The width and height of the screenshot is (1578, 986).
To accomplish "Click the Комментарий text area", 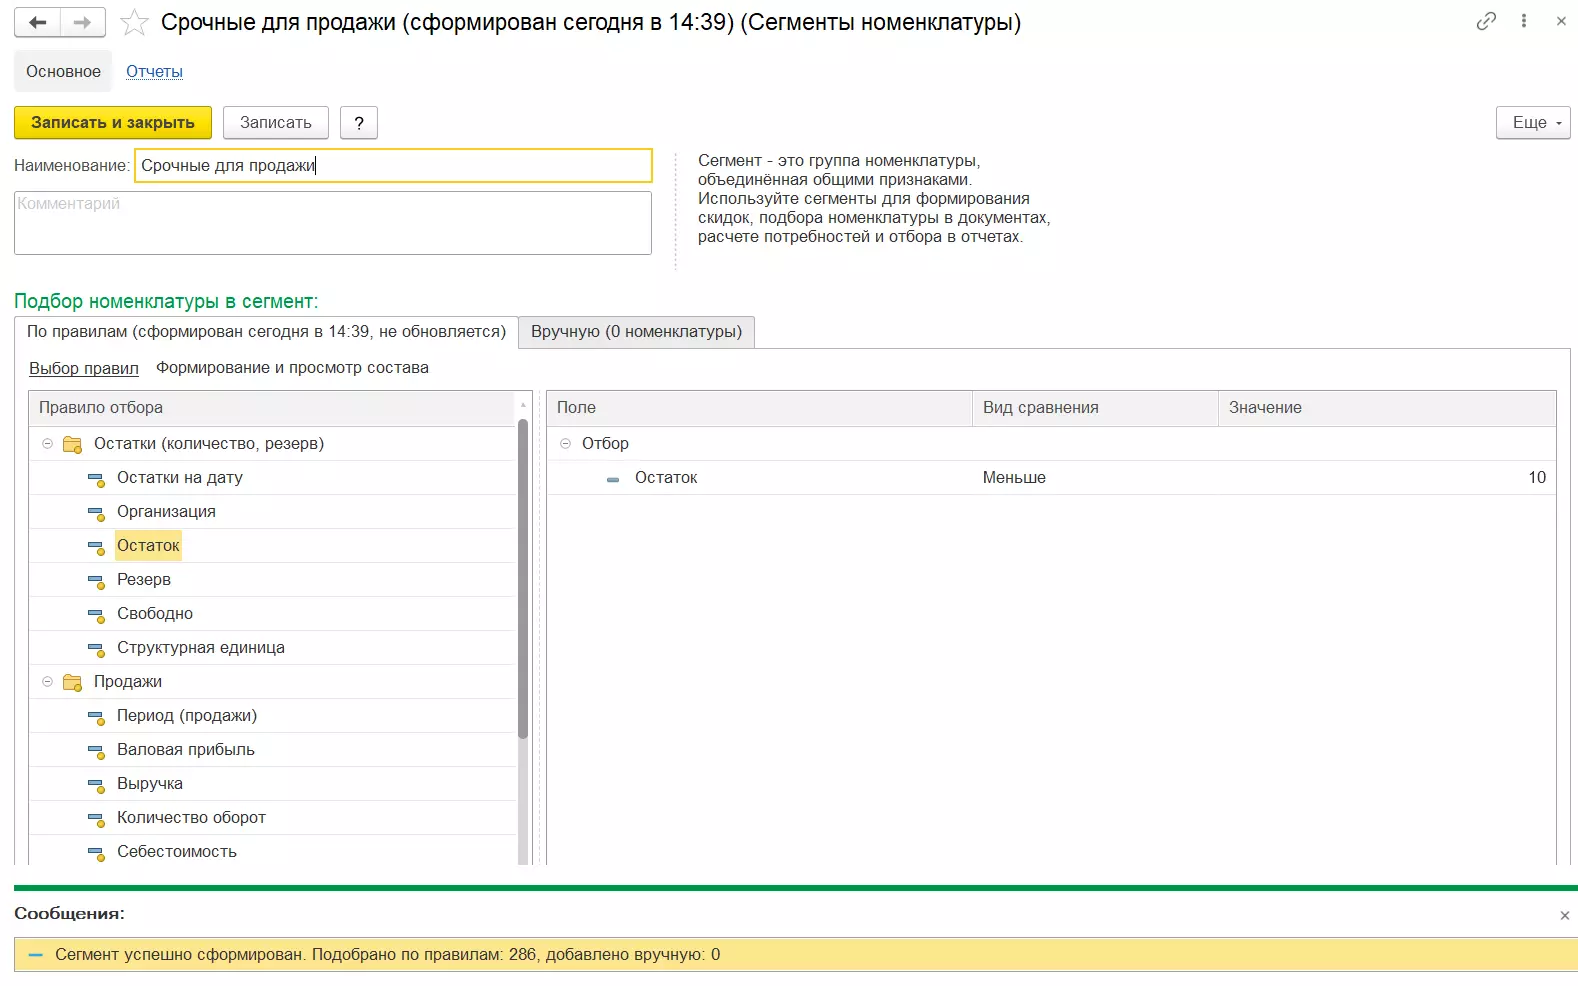I will [x=333, y=222].
